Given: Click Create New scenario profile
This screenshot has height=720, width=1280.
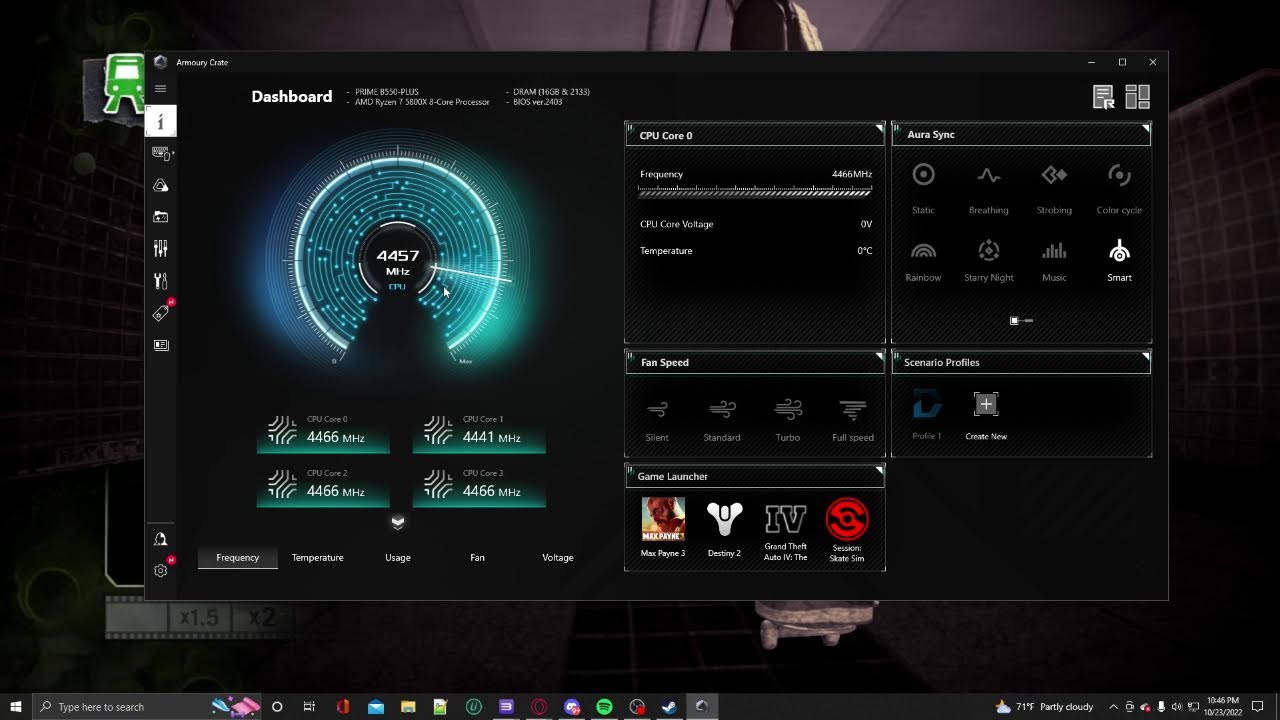Looking at the screenshot, I should click(986, 415).
